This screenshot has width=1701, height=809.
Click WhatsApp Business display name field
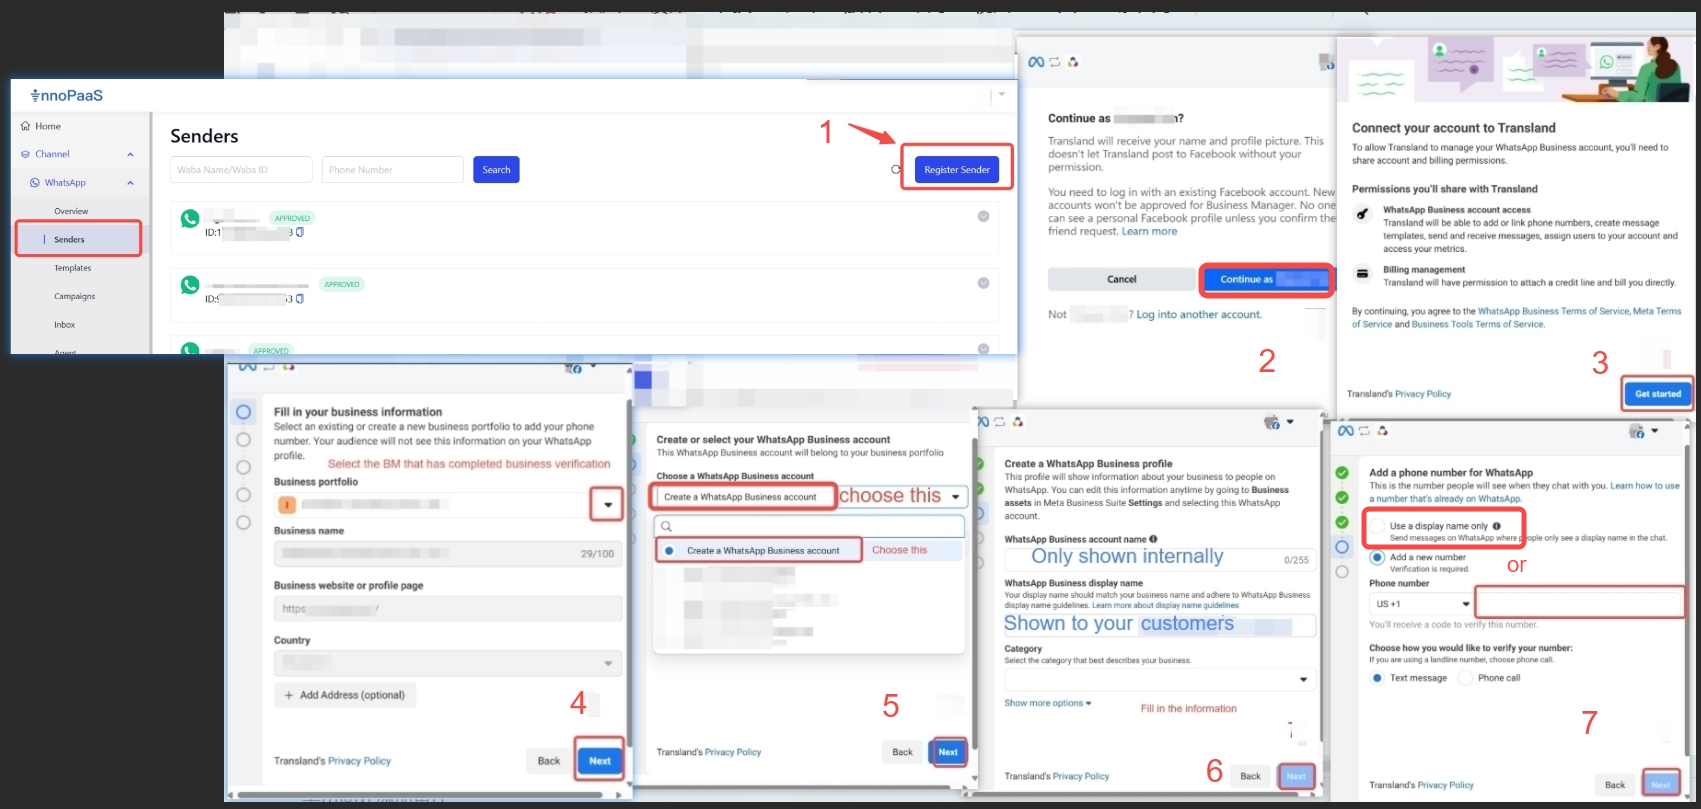[1160, 625]
